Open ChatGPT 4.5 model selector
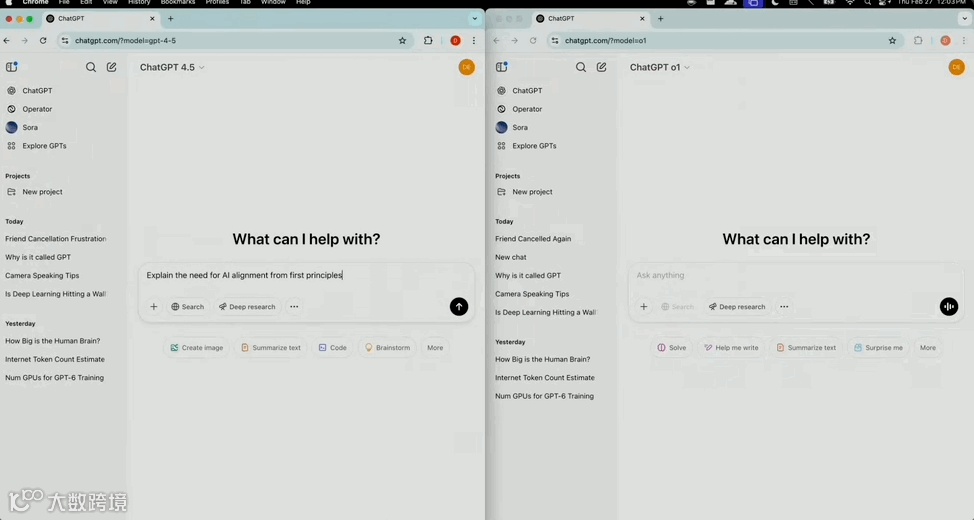Viewport: 974px width, 520px height. point(172,67)
